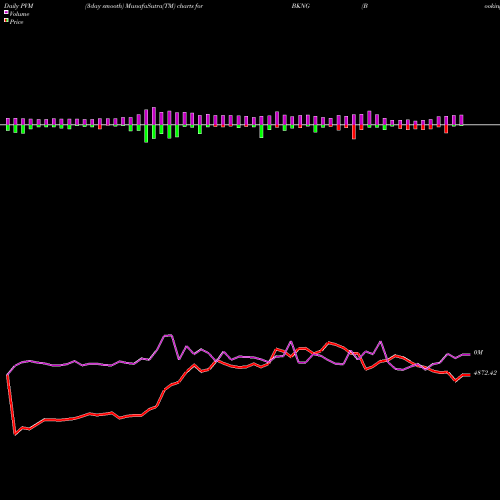Click the peak of the magenta volume line

(168, 335)
